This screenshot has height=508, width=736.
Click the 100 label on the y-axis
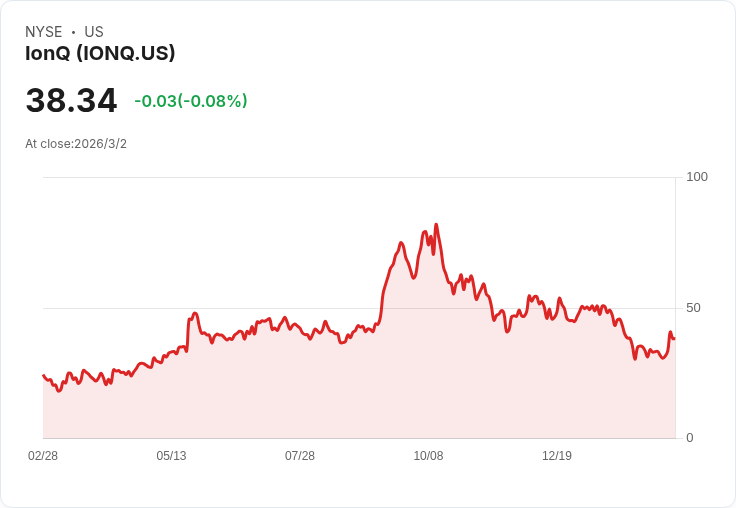(697, 177)
